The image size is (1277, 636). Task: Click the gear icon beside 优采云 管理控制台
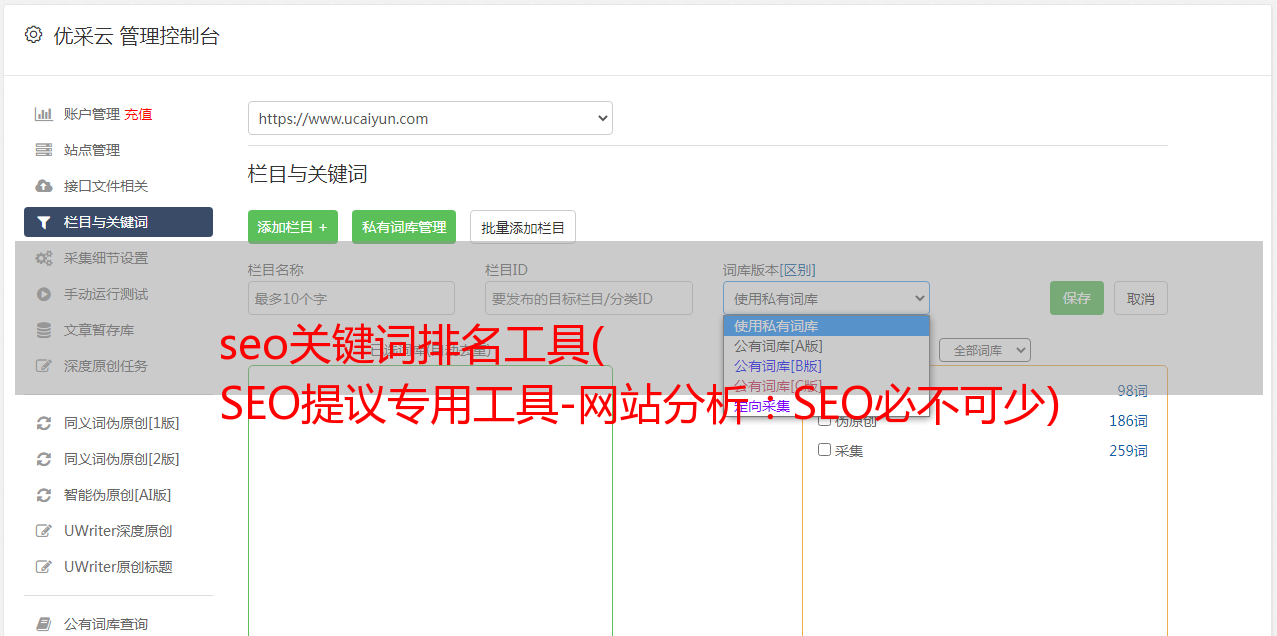coord(33,35)
